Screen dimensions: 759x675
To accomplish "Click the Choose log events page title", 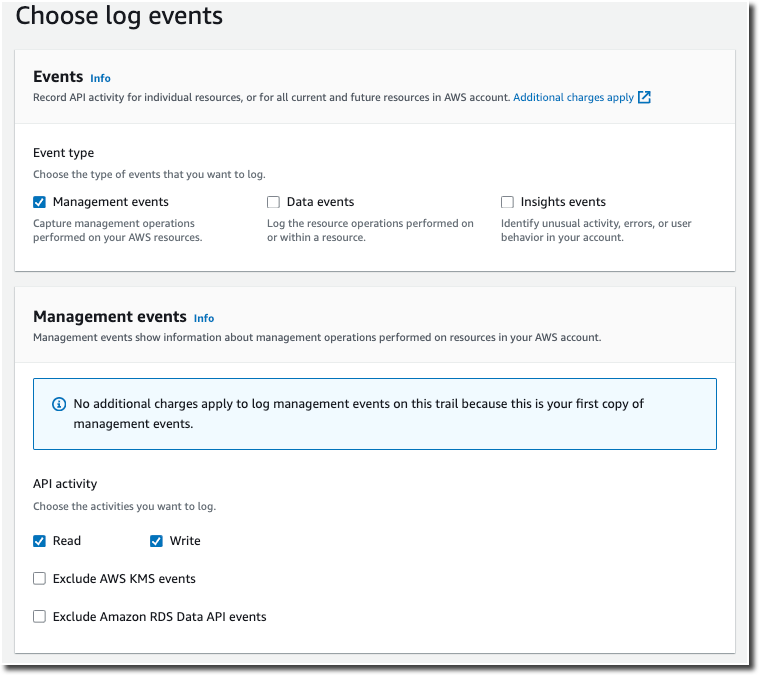I will click(119, 16).
